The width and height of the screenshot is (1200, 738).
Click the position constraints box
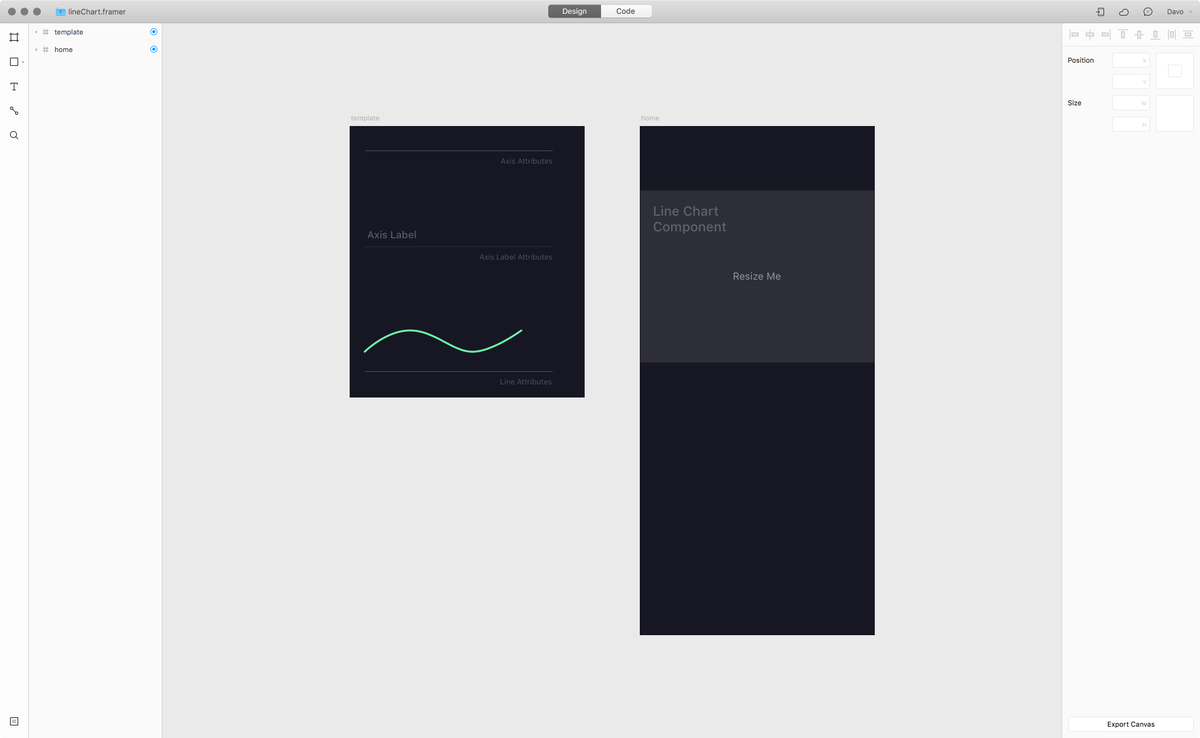coord(1175,71)
